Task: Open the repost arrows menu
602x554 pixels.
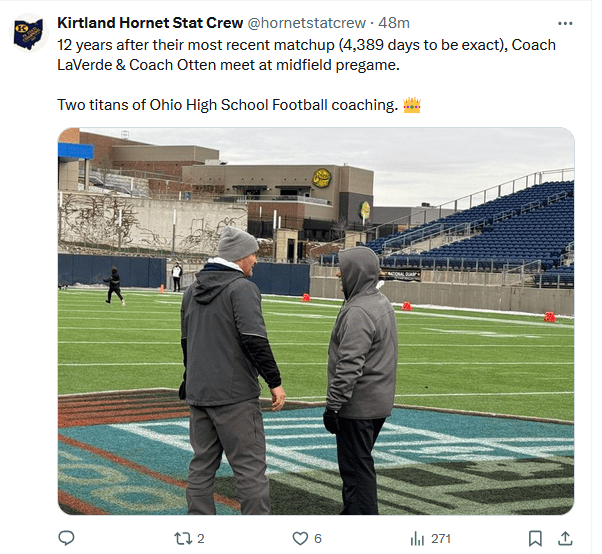Action: click(182, 538)
